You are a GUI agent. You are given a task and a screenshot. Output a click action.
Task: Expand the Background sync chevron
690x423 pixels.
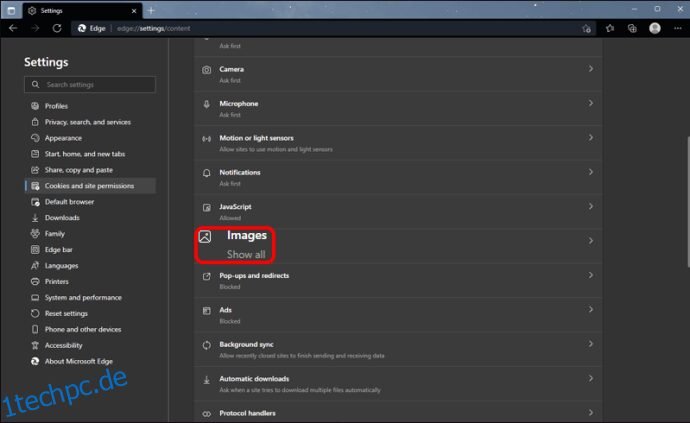(591, 344)
